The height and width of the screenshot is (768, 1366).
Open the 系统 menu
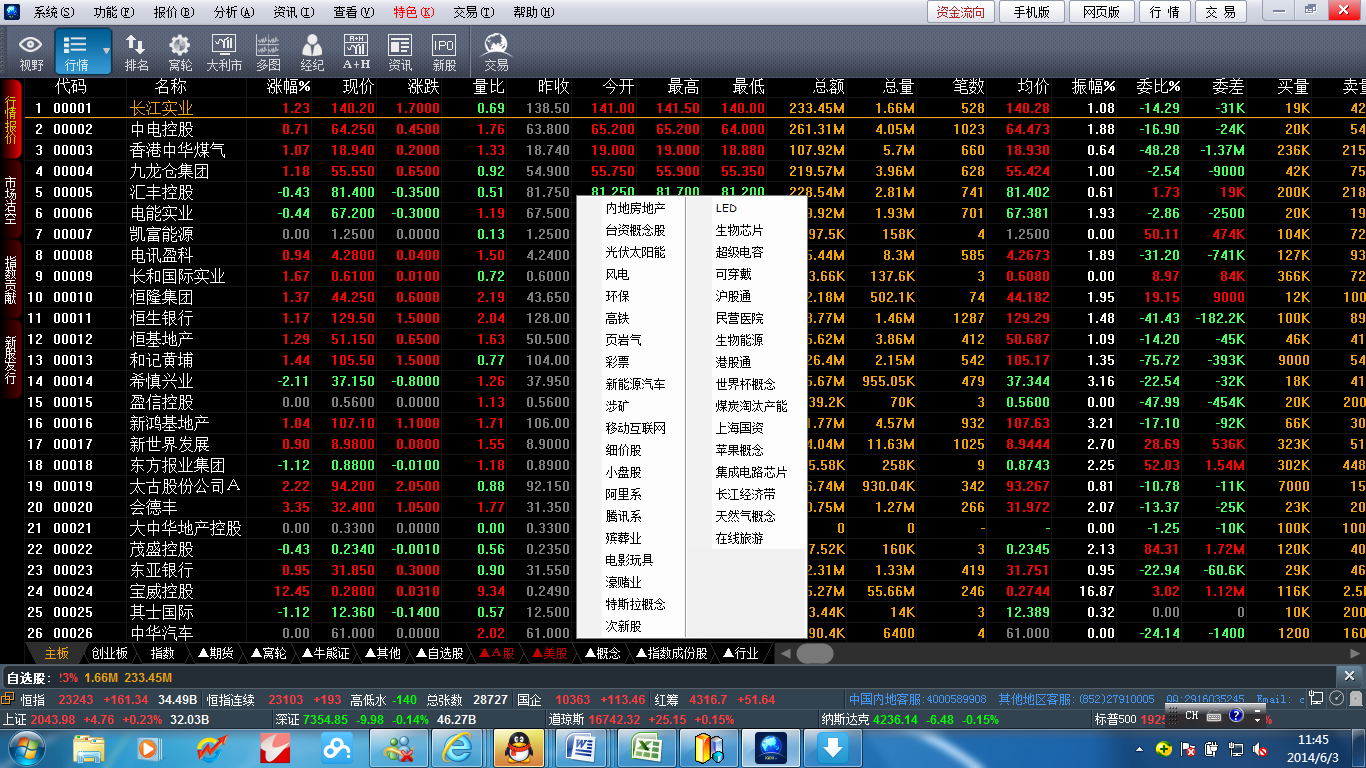(54, 12)
